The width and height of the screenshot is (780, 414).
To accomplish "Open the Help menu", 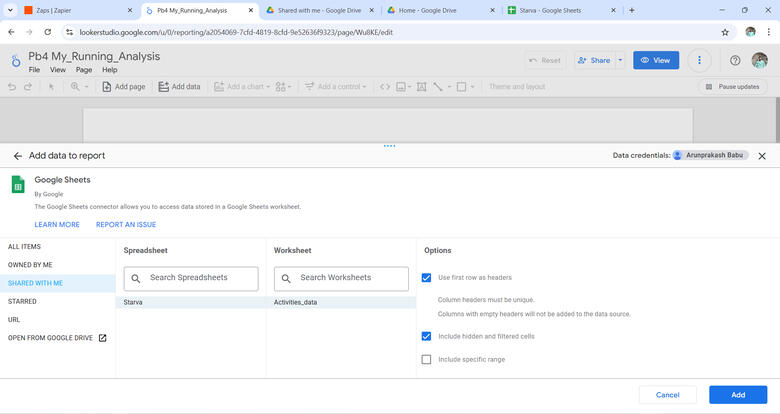I will coord(109,70).
